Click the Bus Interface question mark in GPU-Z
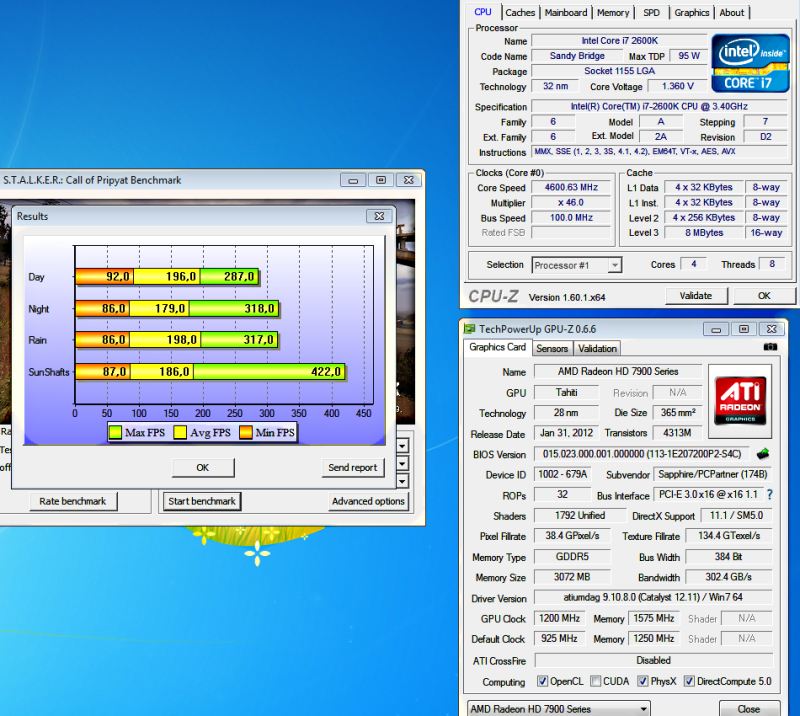This screenshot has width=800, height=716. (x=769, y=494)
